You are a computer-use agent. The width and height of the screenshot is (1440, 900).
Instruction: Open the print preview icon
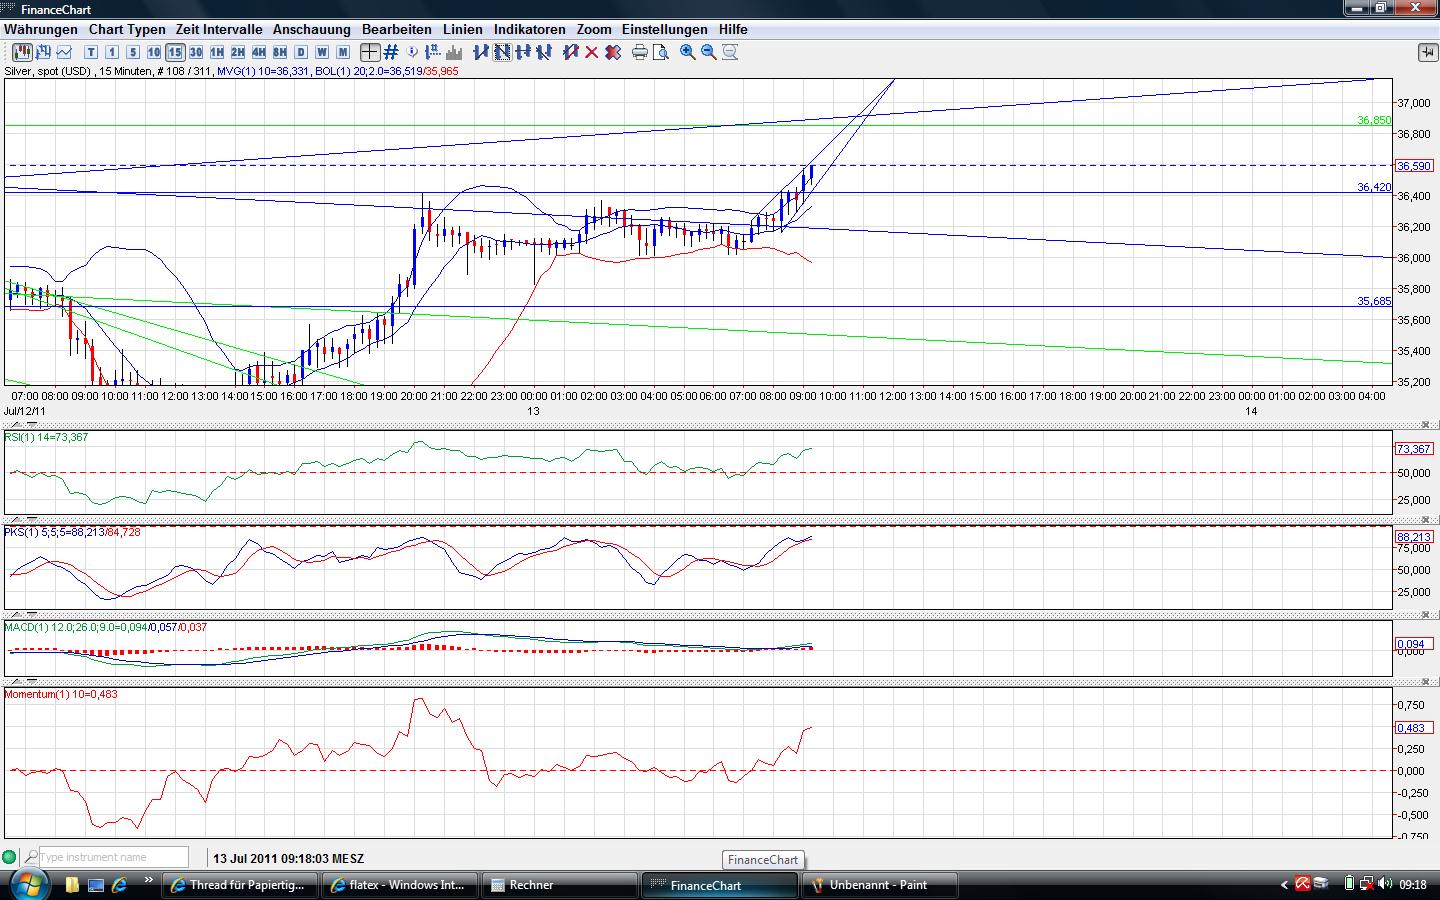coord(660,52)
